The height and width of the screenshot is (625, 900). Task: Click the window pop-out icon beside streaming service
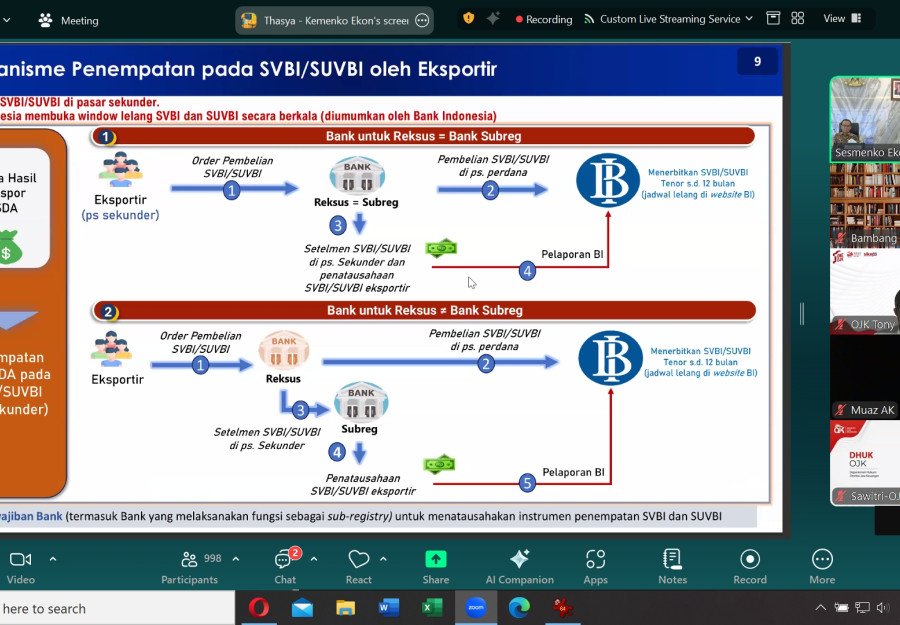click(x=773, y=18)
